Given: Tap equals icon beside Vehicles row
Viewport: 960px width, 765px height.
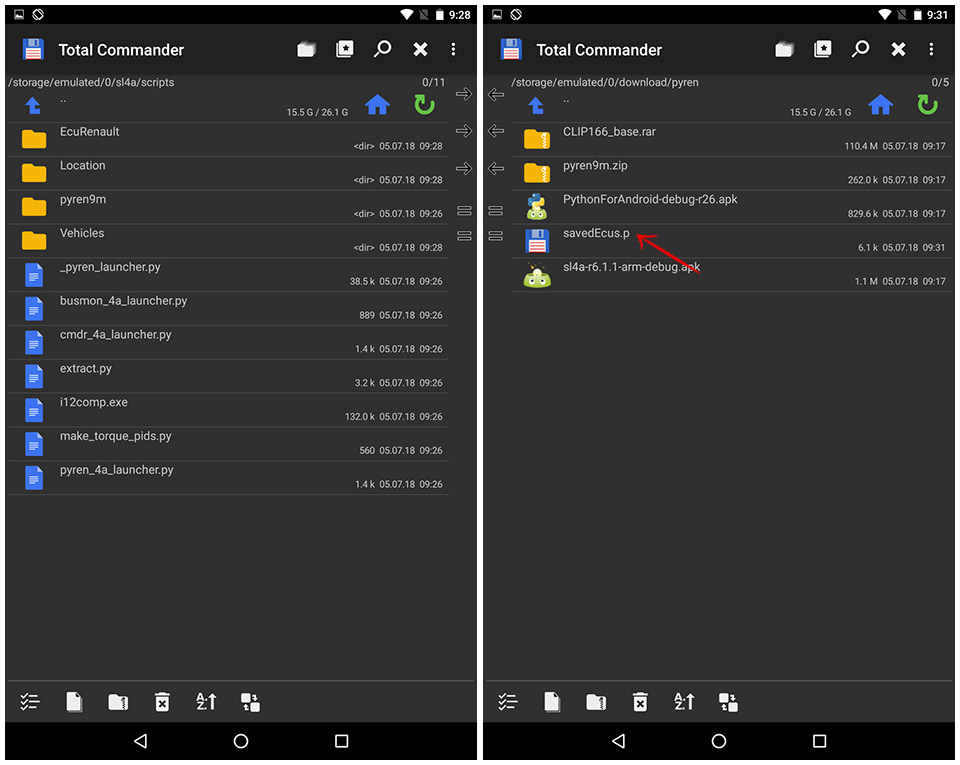Looking at the screenshot, I should click(464, 236).
